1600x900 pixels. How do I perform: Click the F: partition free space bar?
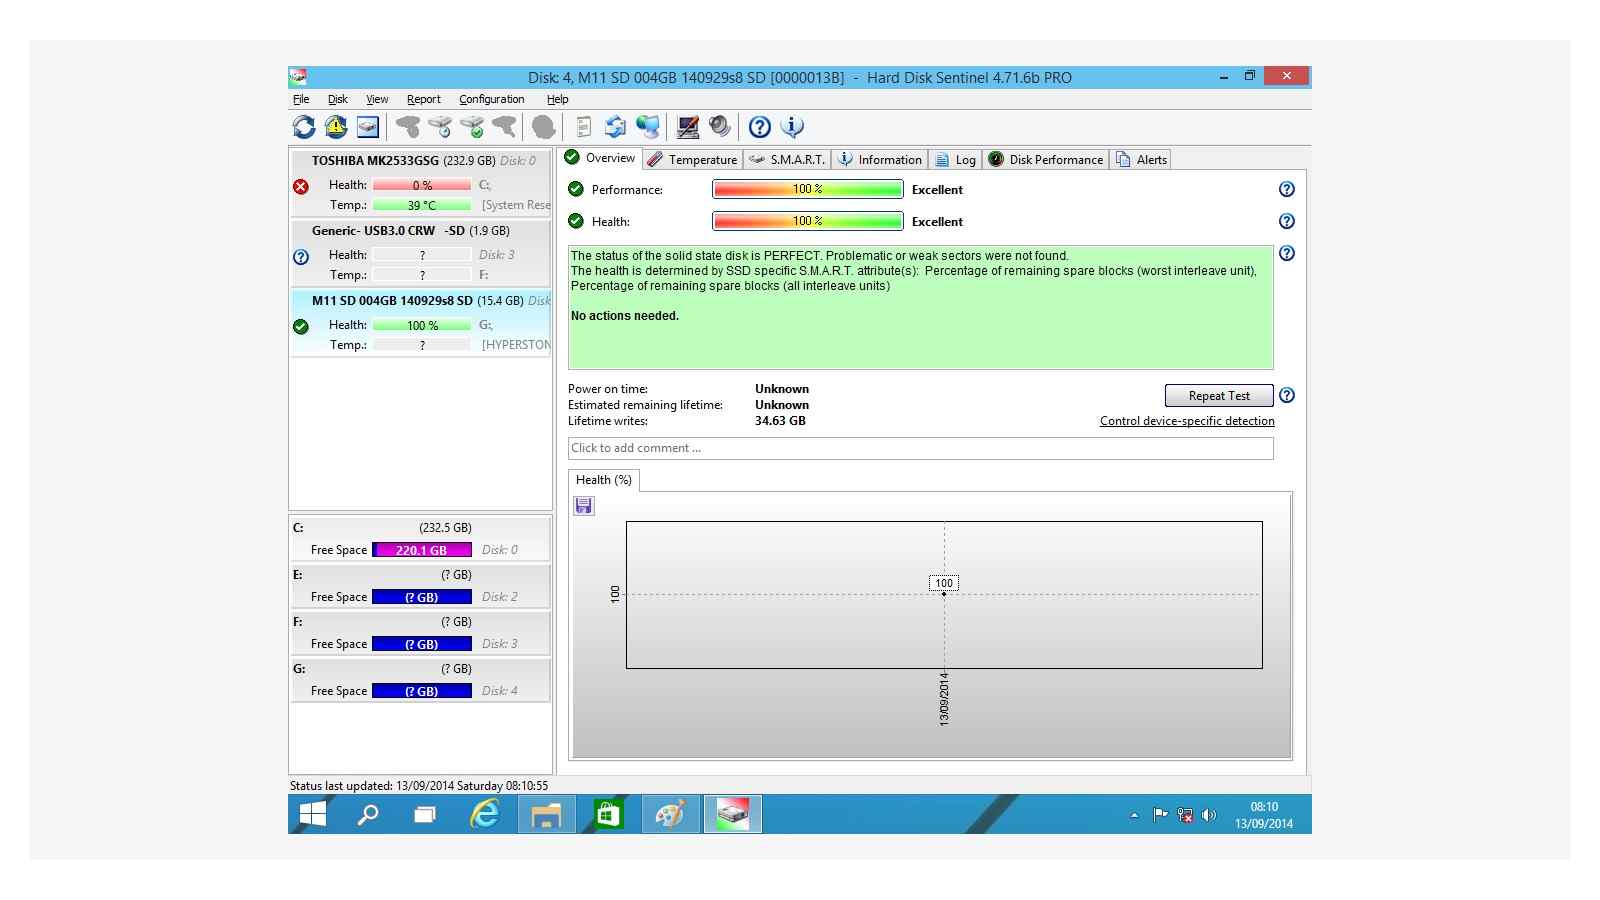click(421, 644)
